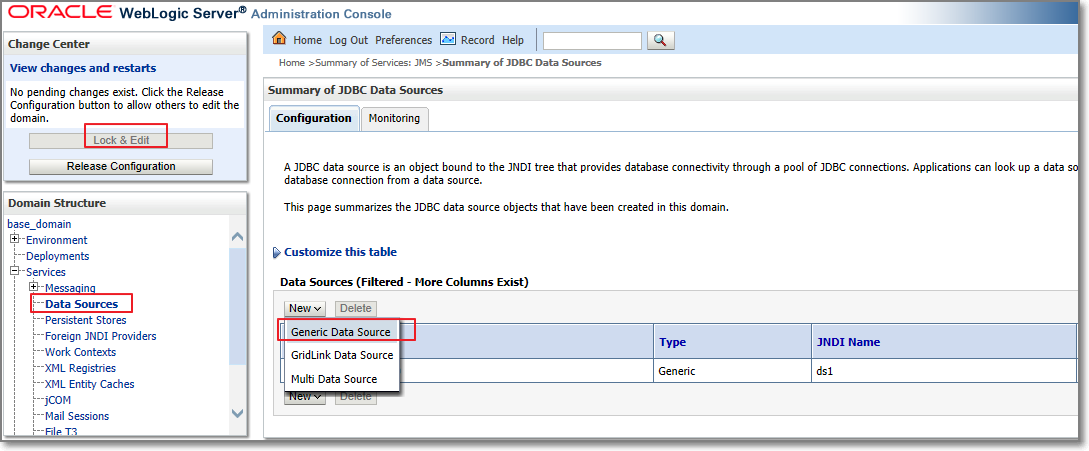Select Data Sources in Domain Structure tree

(81, 304)
